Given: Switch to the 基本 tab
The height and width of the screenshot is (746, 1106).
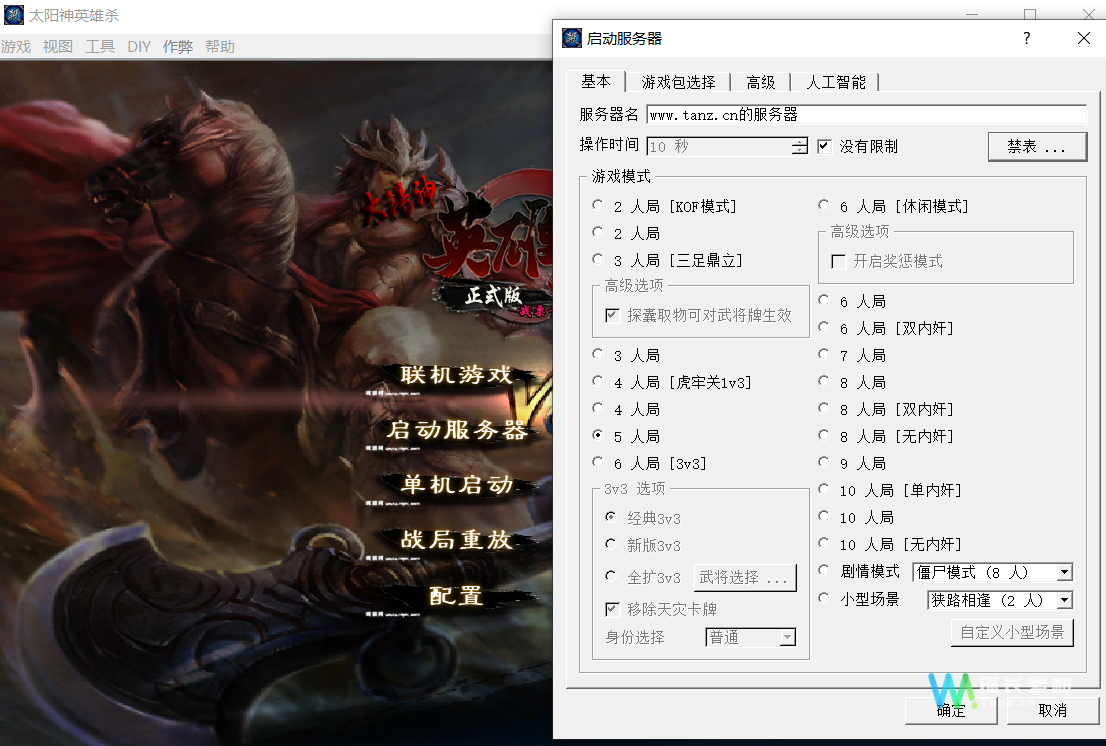Looking at the screenshot, I should pos(596,81).
